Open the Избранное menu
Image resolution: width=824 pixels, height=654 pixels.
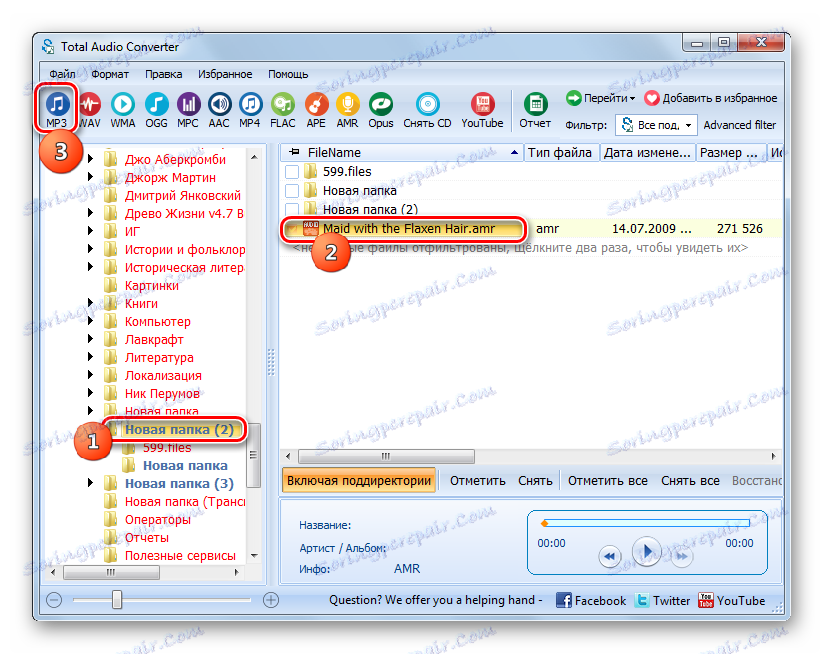[225, 74]
